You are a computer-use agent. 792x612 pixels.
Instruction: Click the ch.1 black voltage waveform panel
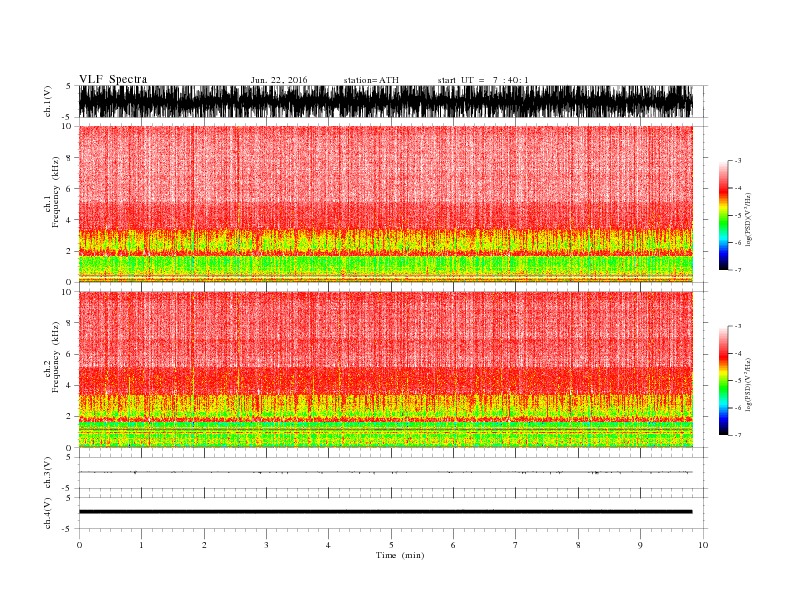pyautogui.click(x=386, y=101)
